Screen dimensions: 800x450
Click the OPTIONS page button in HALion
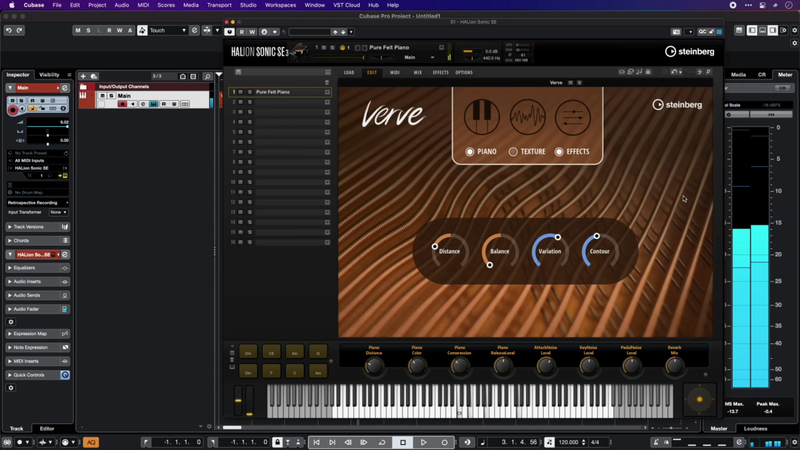point(464,72)
